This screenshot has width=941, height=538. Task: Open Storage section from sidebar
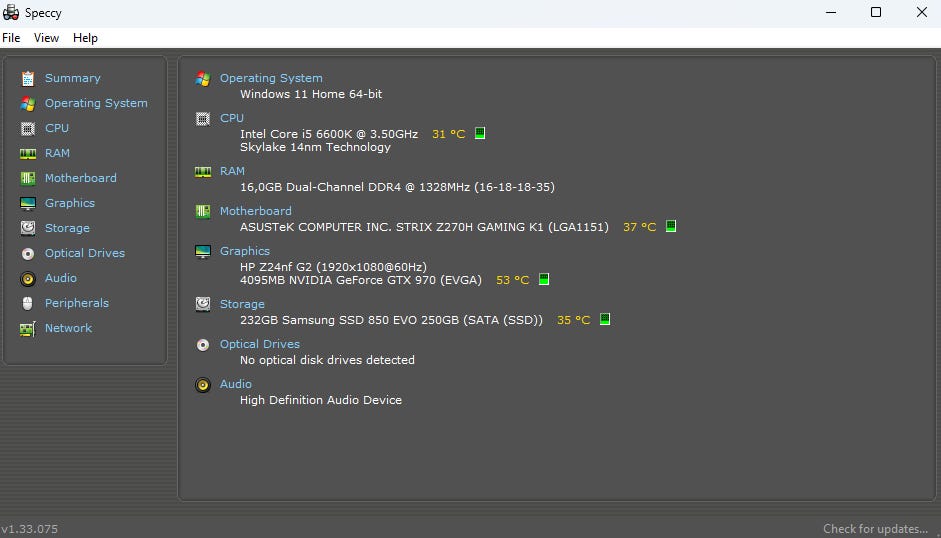[x=67, y=228]
